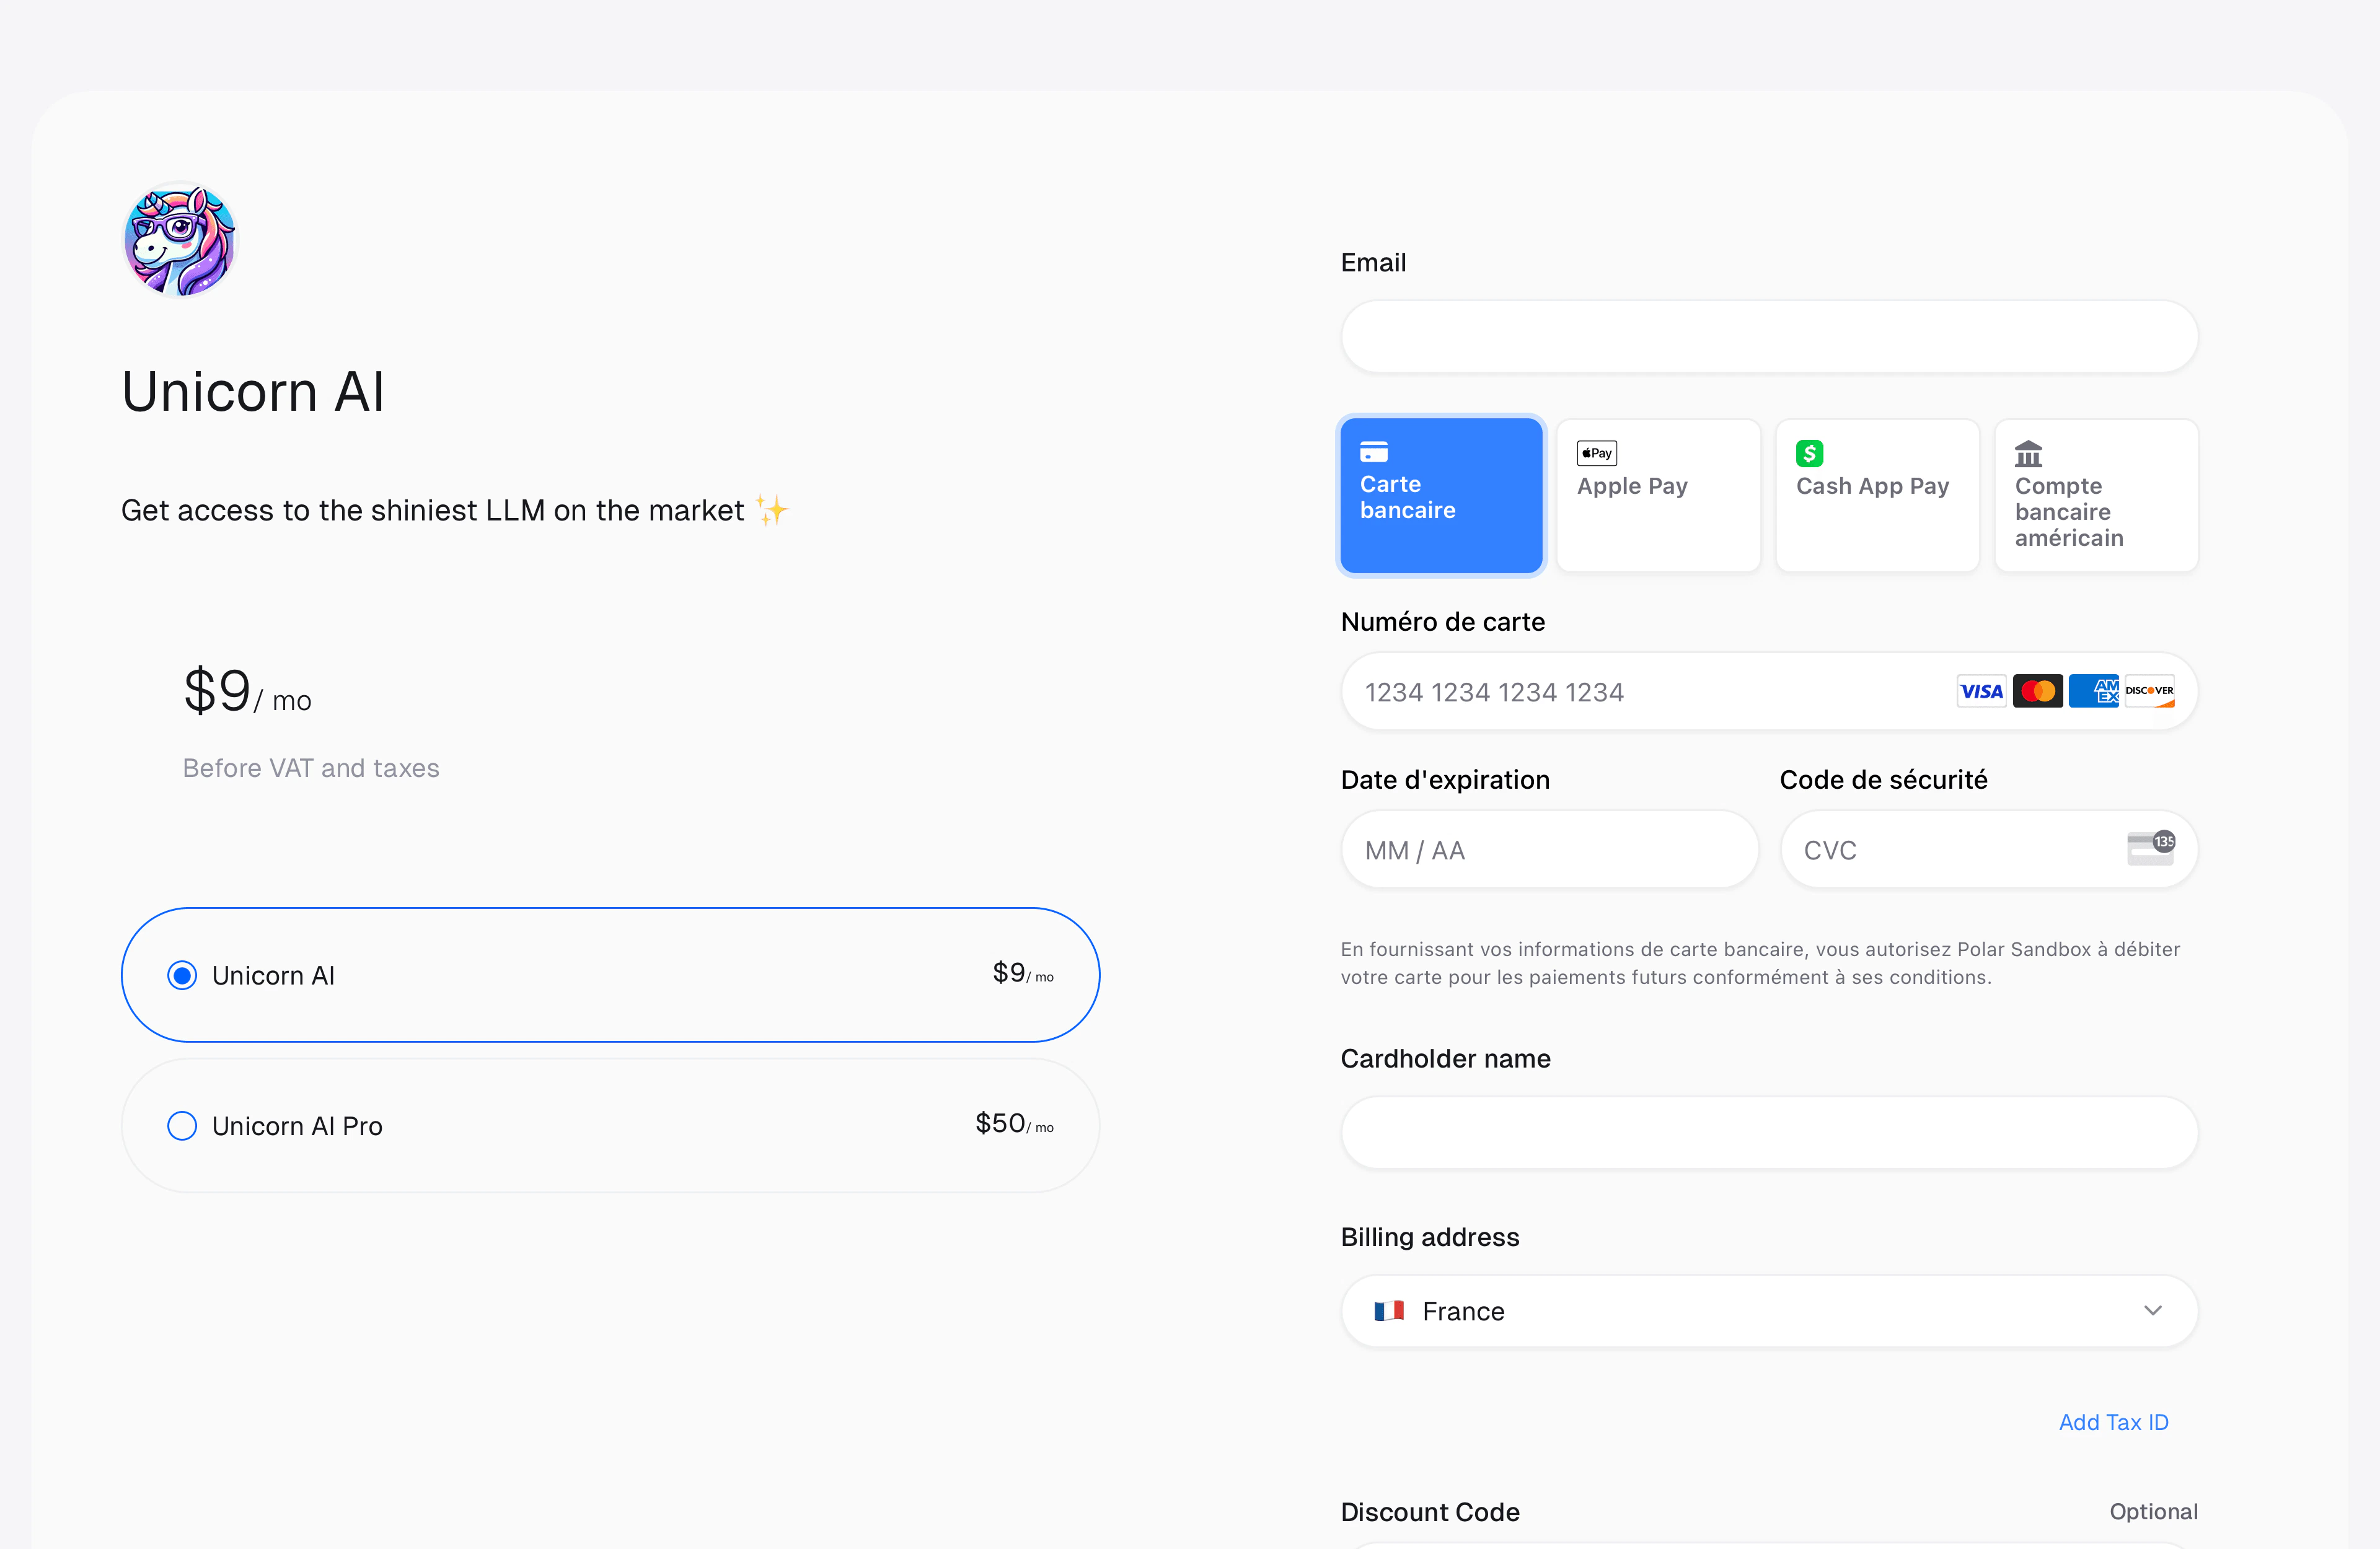Choose the $50 per month Pro plan row

point(610,1126)
